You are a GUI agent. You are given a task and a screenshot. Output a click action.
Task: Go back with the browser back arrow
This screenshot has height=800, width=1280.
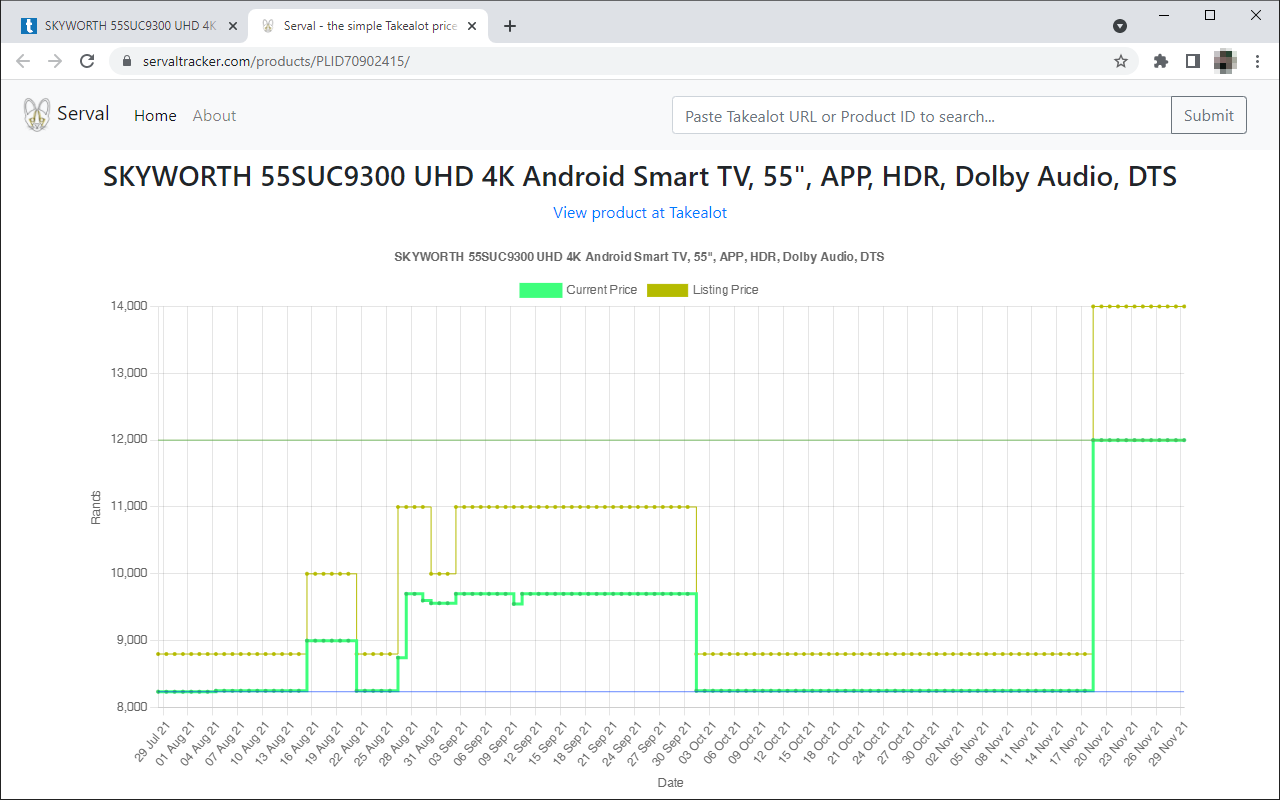click(x=23, y=61)
